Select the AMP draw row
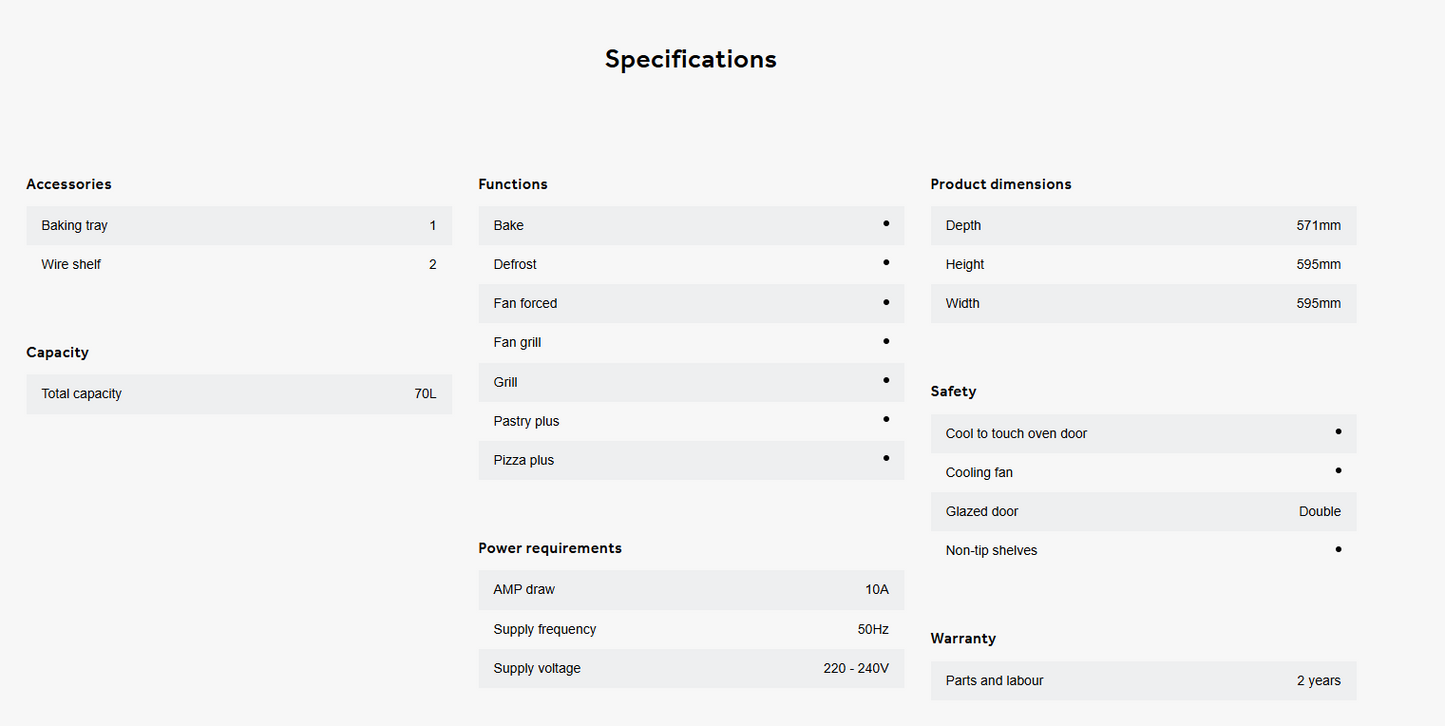Image resolution: width=1445 pixels, height=726 pixels. point(691,590)
